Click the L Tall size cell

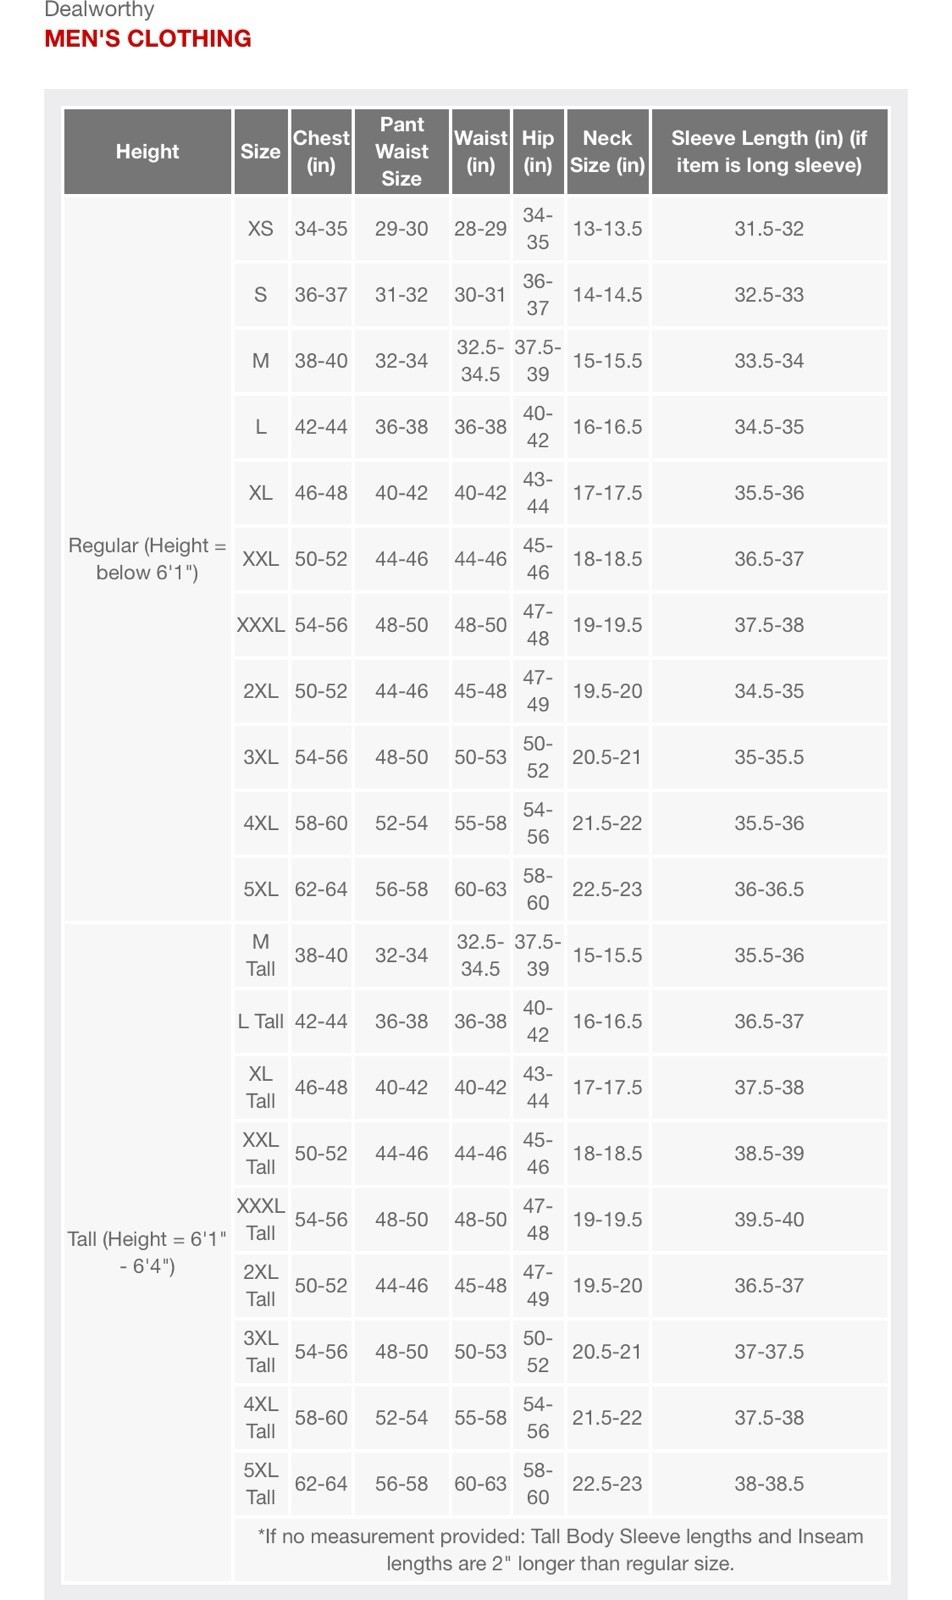[x=260, y=1021]
